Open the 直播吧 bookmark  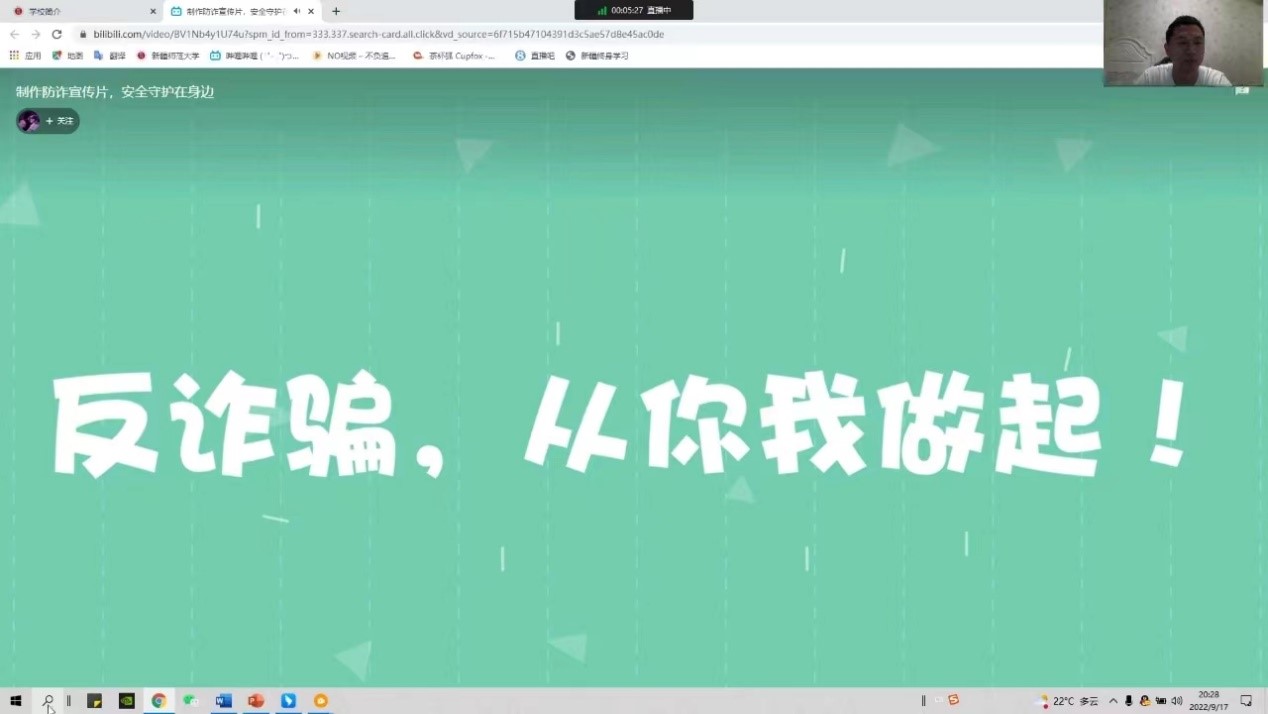coord(535,56)
